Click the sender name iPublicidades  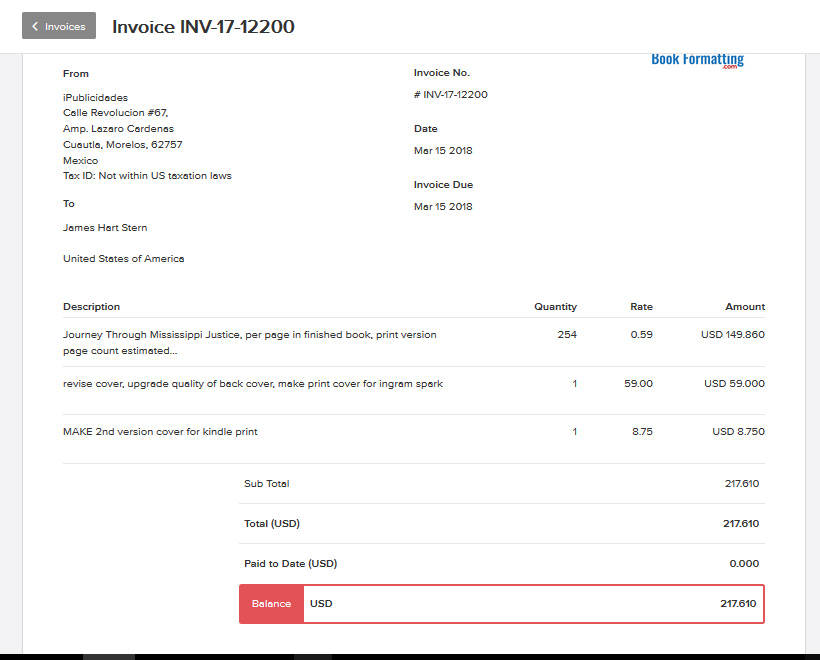coord(95,98)
